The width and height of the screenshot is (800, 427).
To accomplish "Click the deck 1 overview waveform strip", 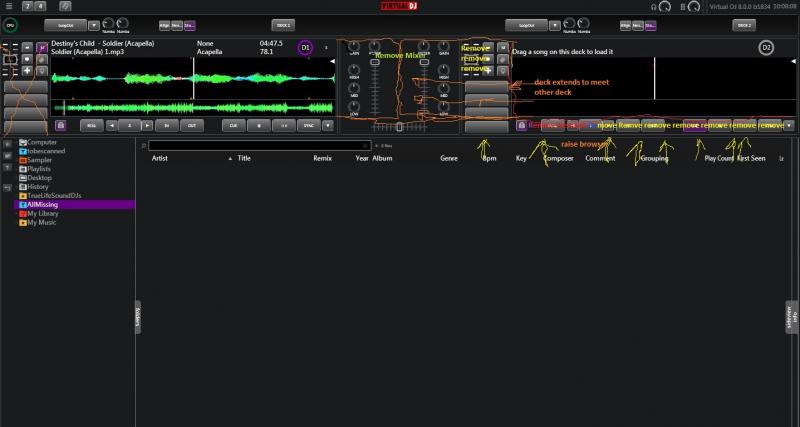I will [193, 108].
